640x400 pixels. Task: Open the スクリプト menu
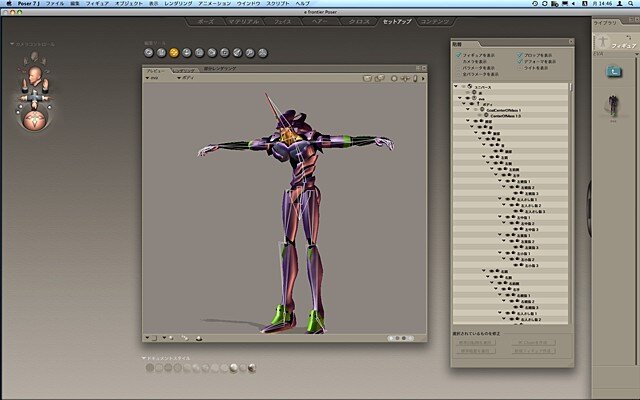pyautogui.click(x=278, y=3)
